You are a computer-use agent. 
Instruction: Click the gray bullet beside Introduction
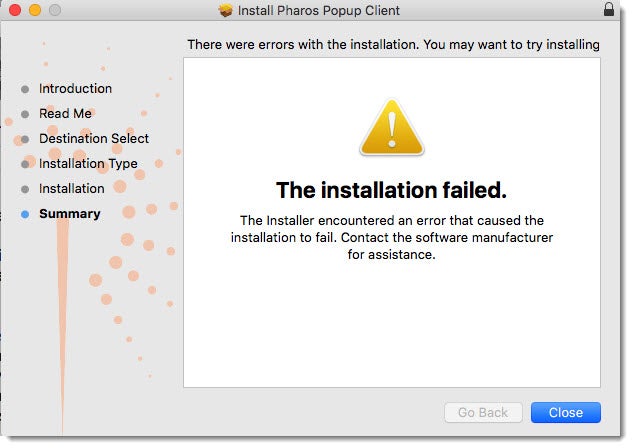[x=25, y=89]
